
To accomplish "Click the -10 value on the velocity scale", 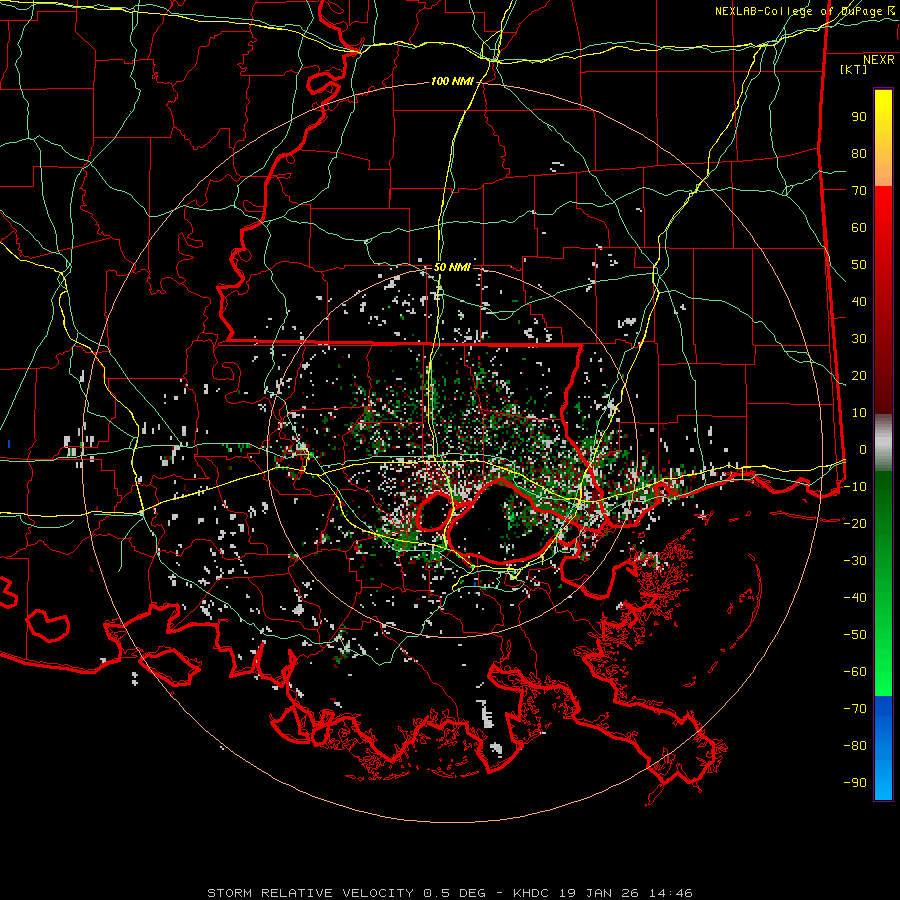I will (855, 487).
